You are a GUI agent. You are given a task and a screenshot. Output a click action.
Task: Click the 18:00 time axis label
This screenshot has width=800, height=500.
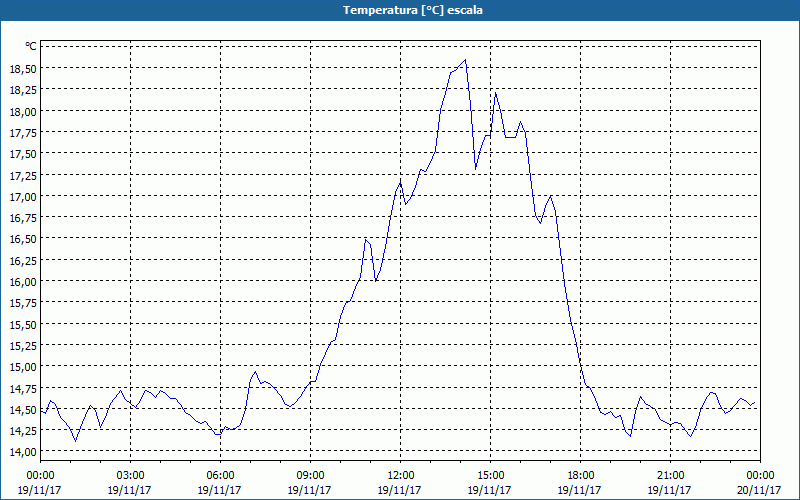point(580,475)
